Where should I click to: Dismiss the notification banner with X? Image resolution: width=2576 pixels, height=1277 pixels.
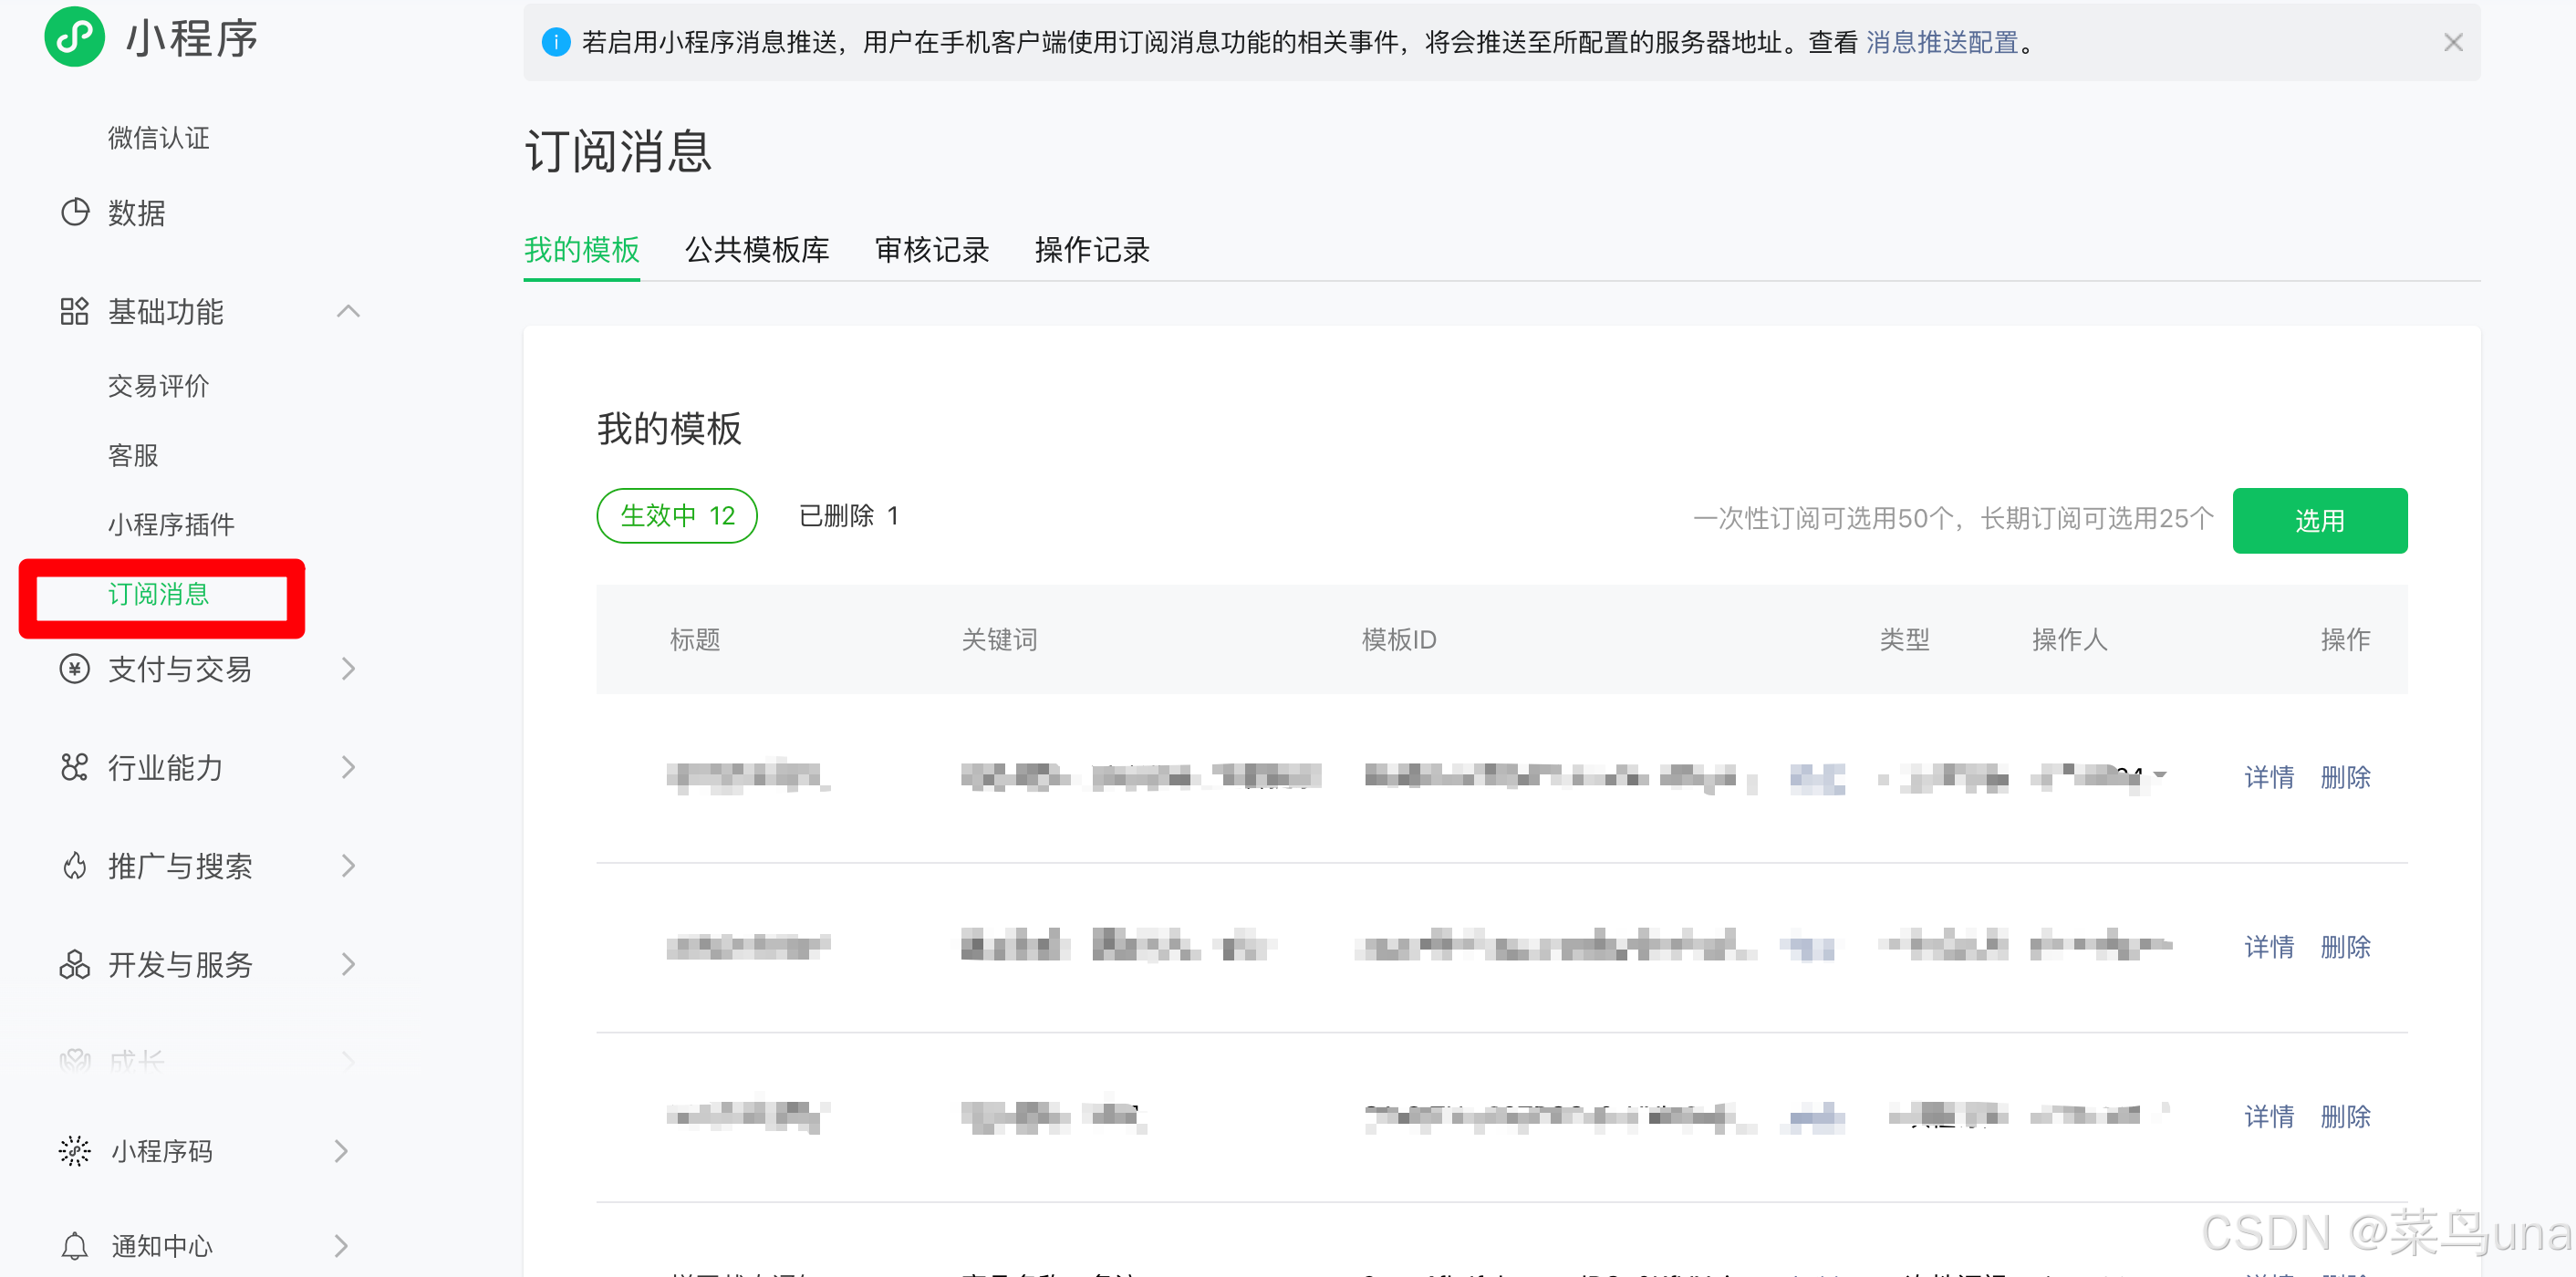(2453, 42)
